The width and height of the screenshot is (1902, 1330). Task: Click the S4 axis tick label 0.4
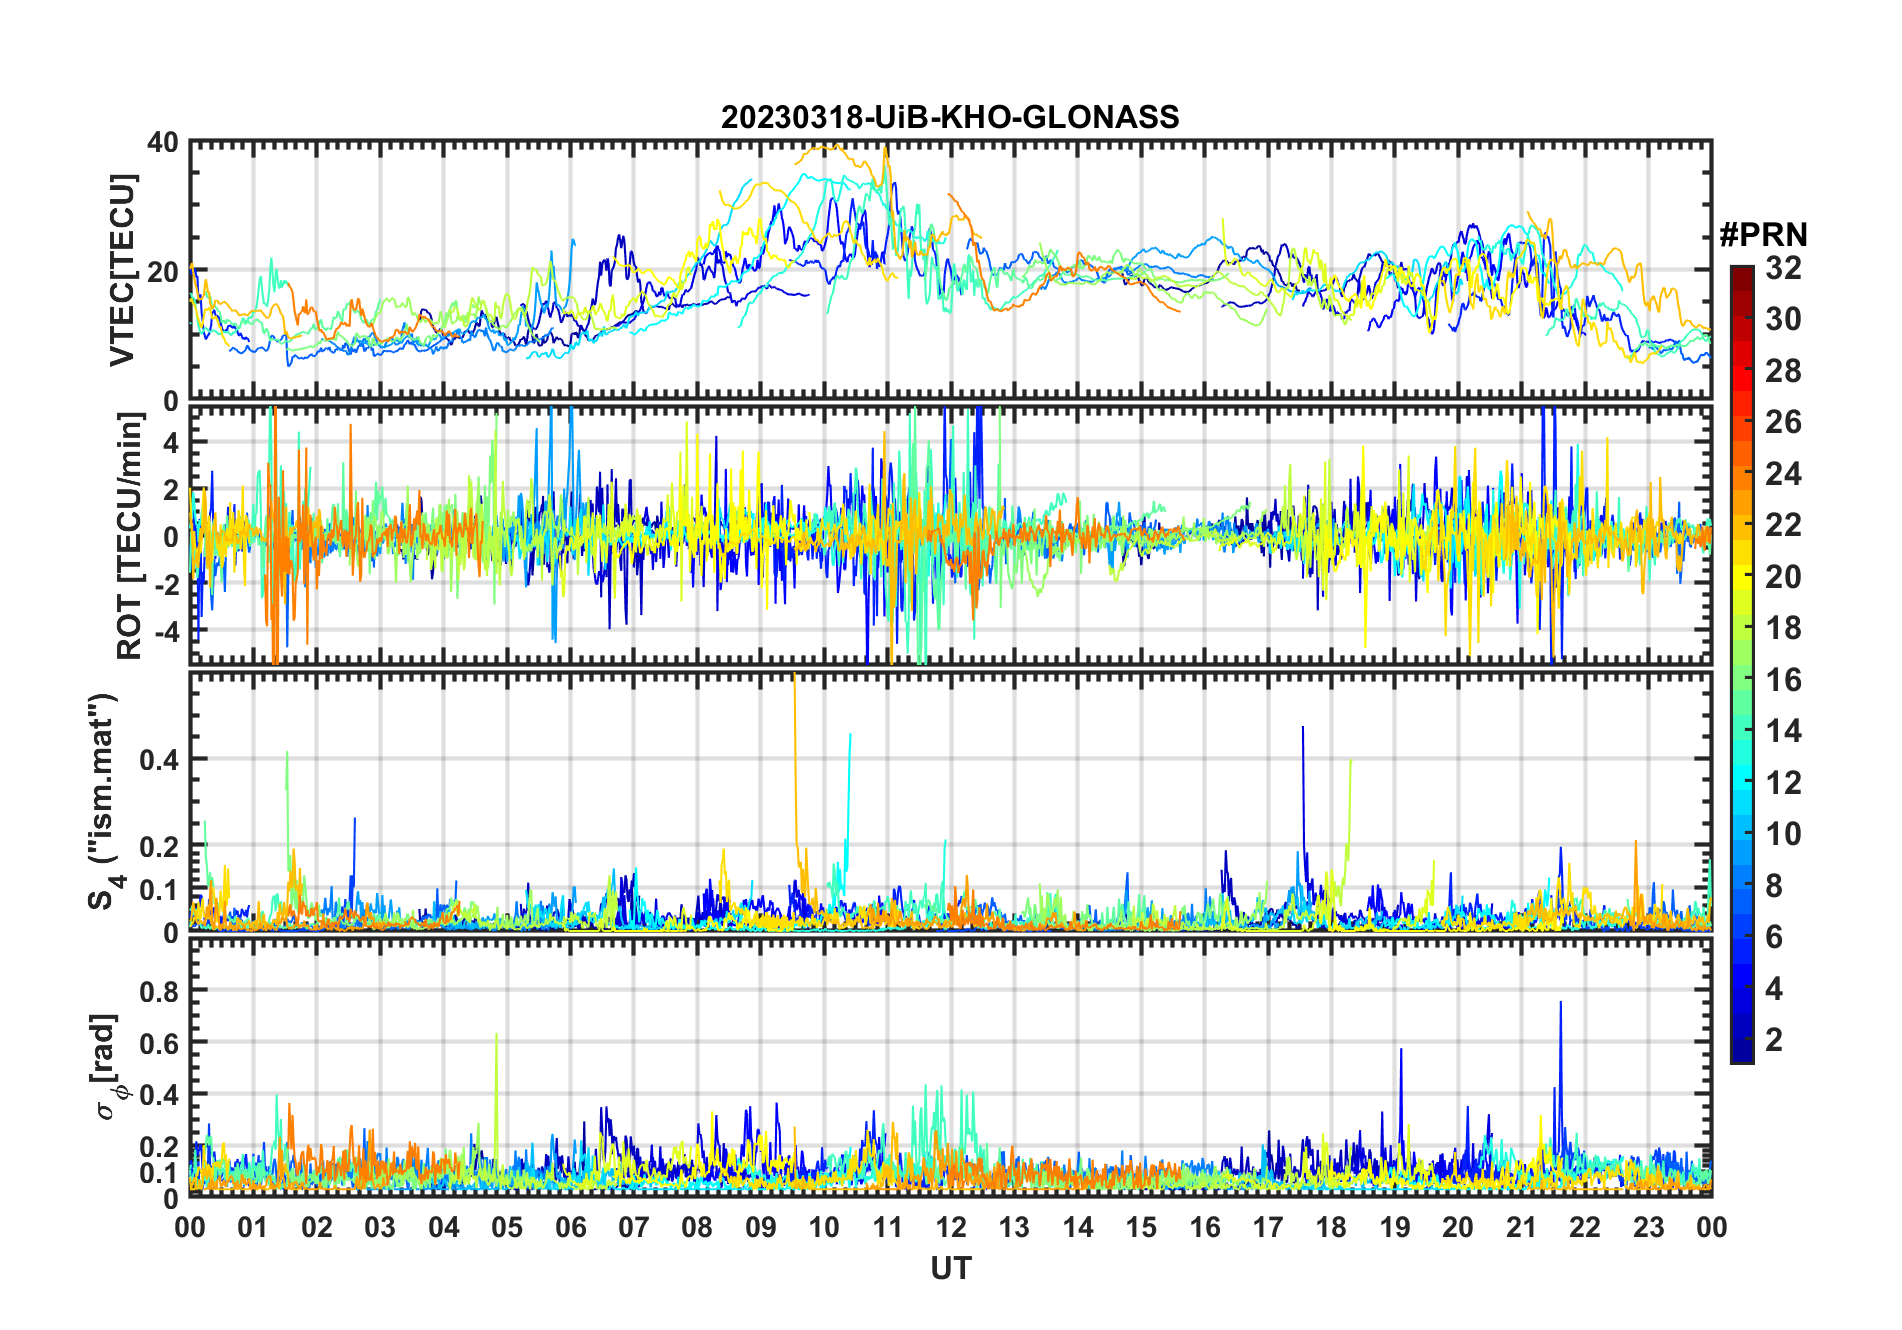(x=159, y=760)
